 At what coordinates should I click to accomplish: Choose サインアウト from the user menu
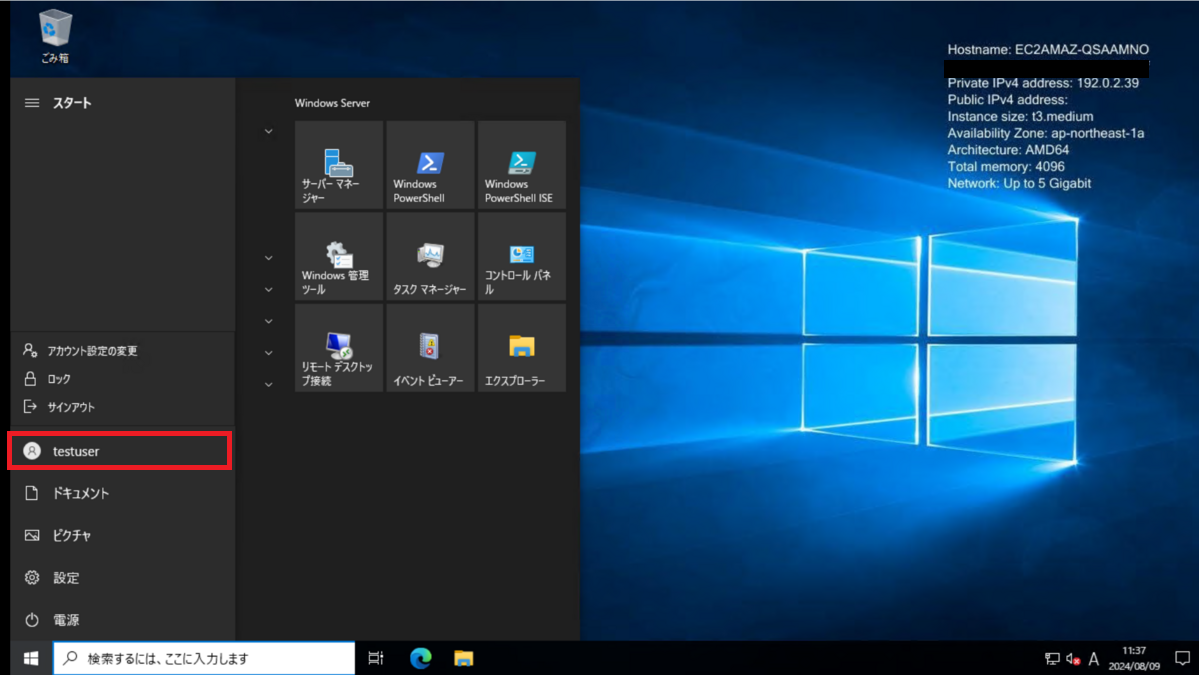tap(122, 407)
